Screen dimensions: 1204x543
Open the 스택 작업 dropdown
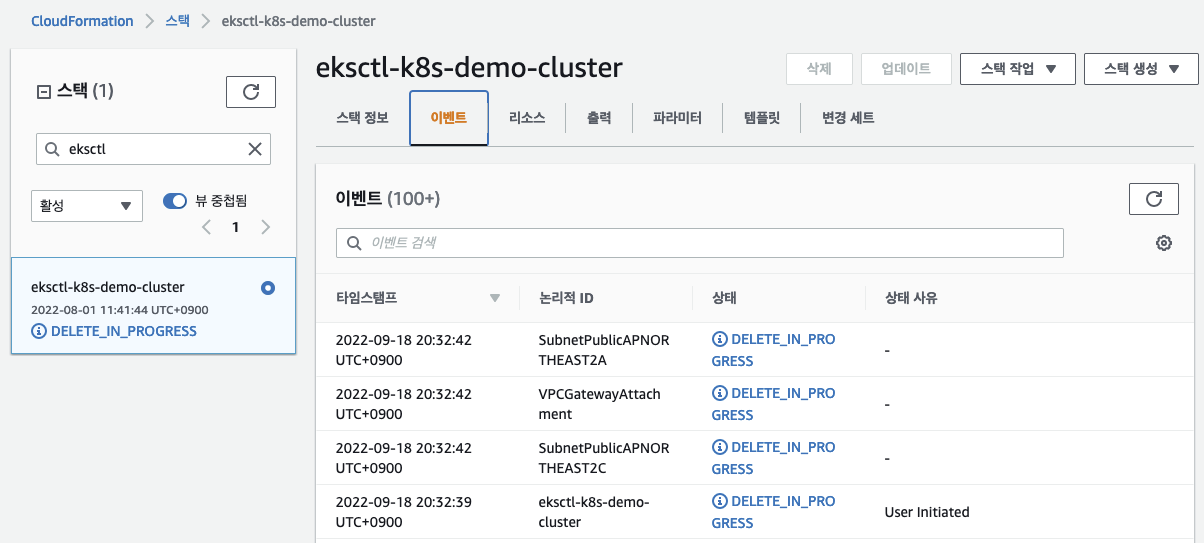pos(1018,69)
